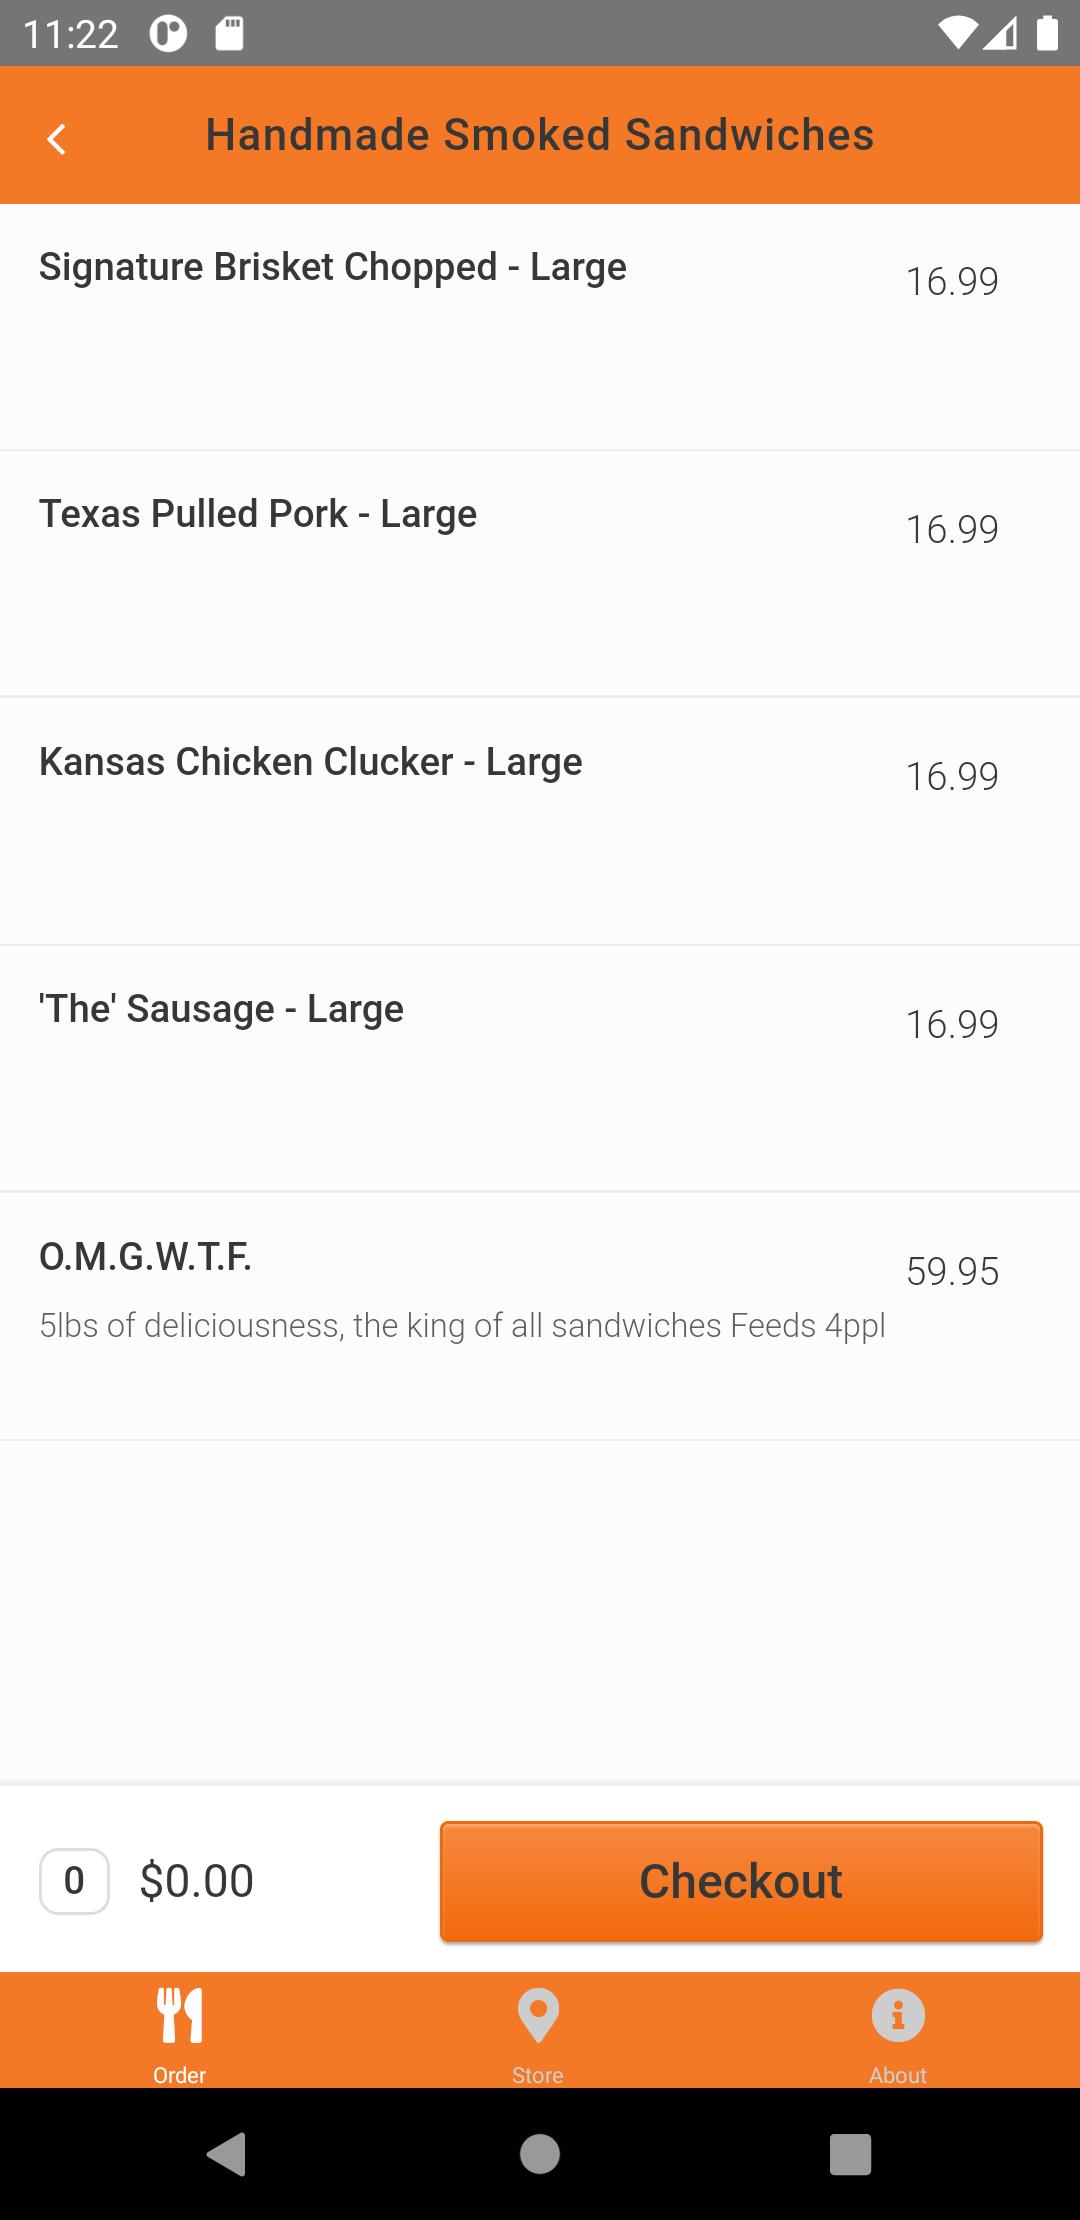Viewport: 1080px width, 2220px height.
Task: Choose Kansas Chicken Clucker - Large
Action: [310, 762]
